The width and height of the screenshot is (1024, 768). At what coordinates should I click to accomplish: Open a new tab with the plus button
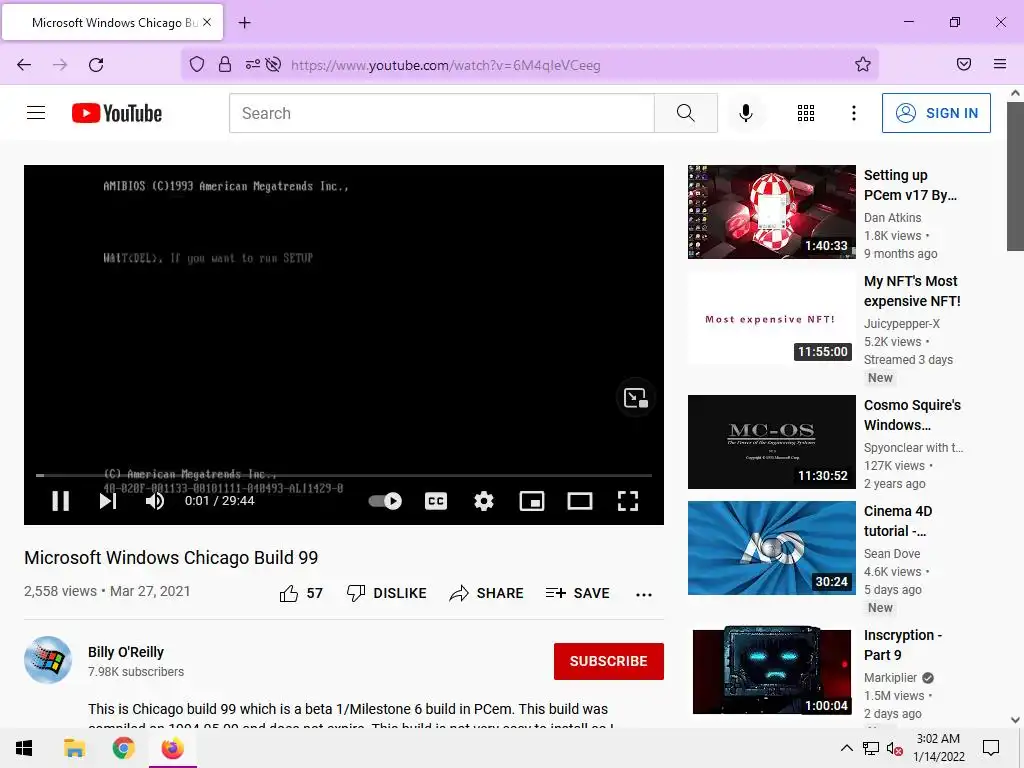(244, 23)
